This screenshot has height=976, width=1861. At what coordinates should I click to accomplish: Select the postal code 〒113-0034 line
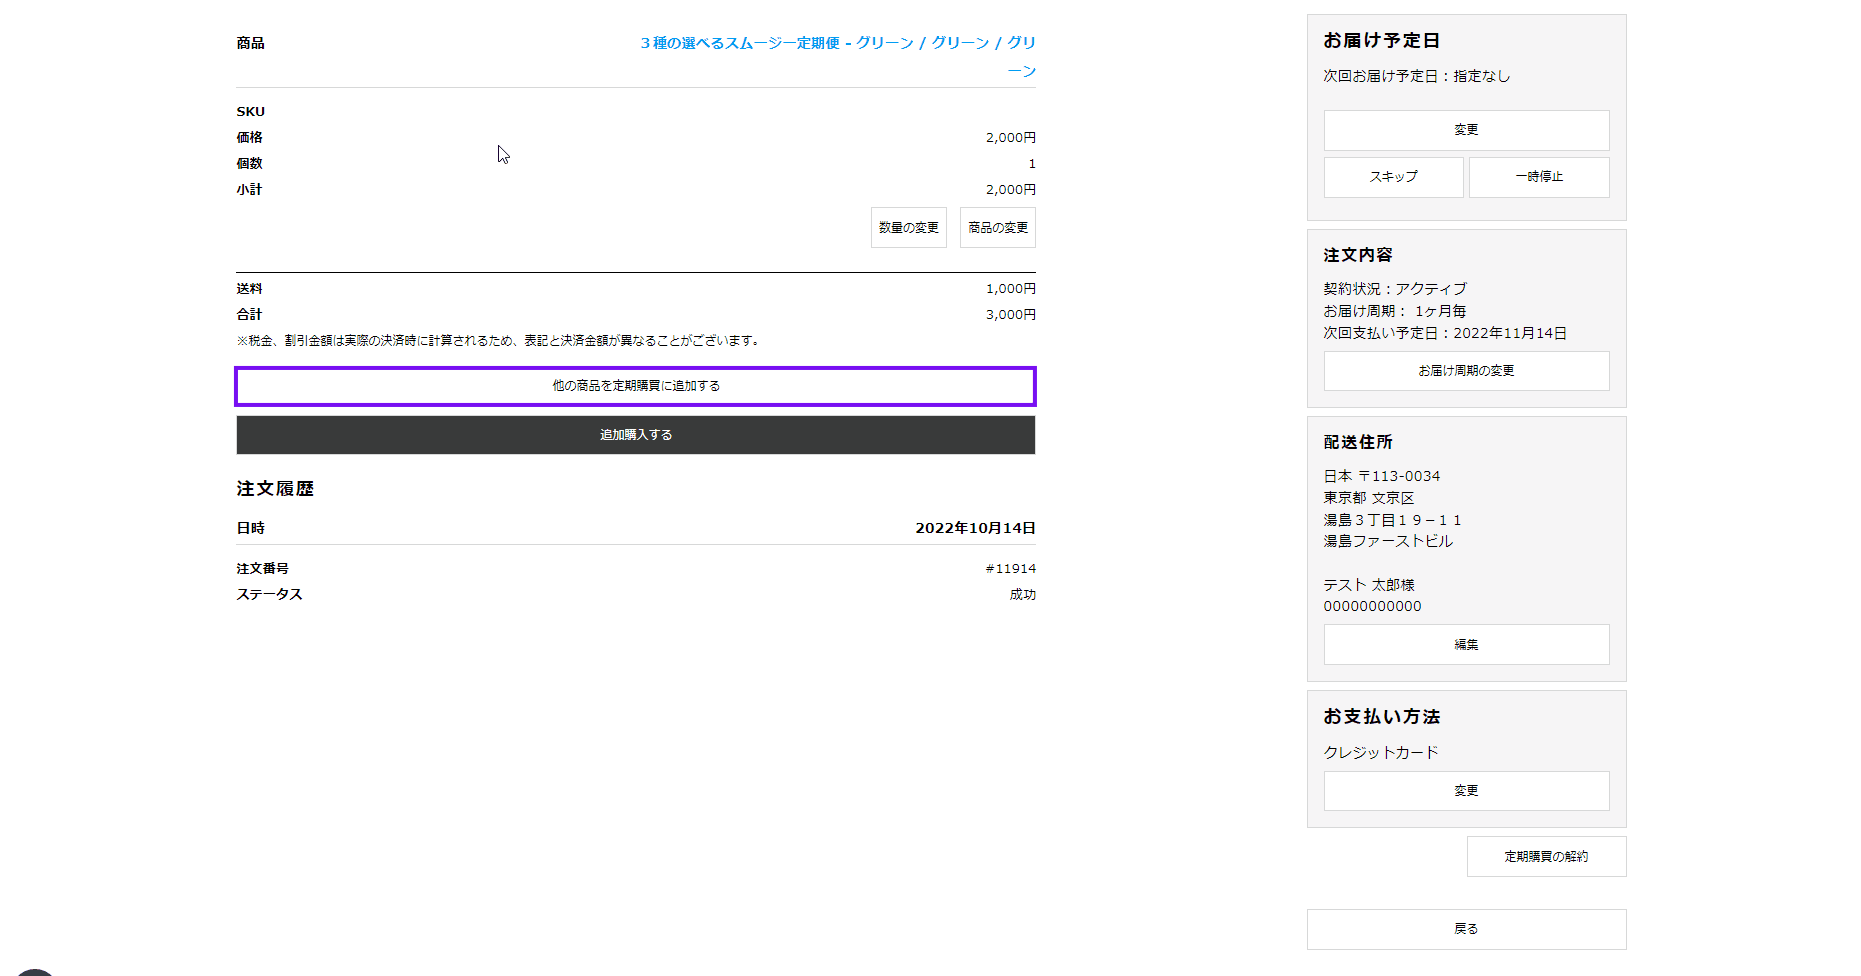pyautogui.click(x=1382, y=477)
